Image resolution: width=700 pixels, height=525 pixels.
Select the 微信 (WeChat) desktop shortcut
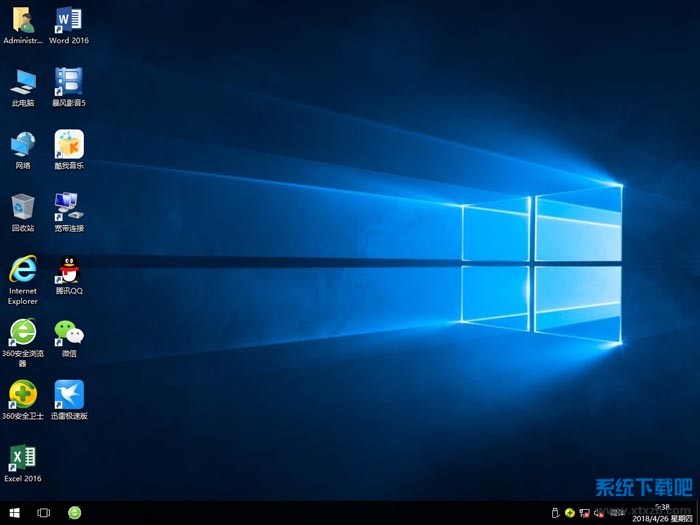point(68,332)
